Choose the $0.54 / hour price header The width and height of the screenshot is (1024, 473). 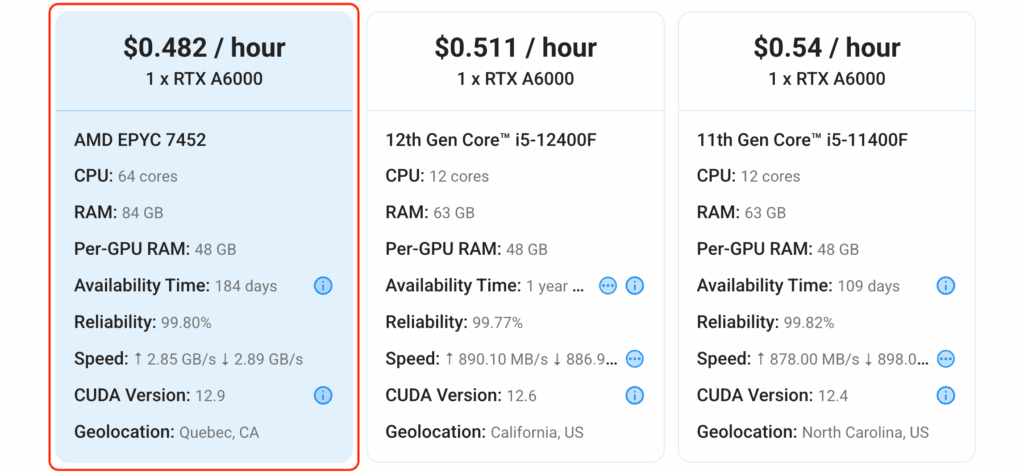(826, 47)
